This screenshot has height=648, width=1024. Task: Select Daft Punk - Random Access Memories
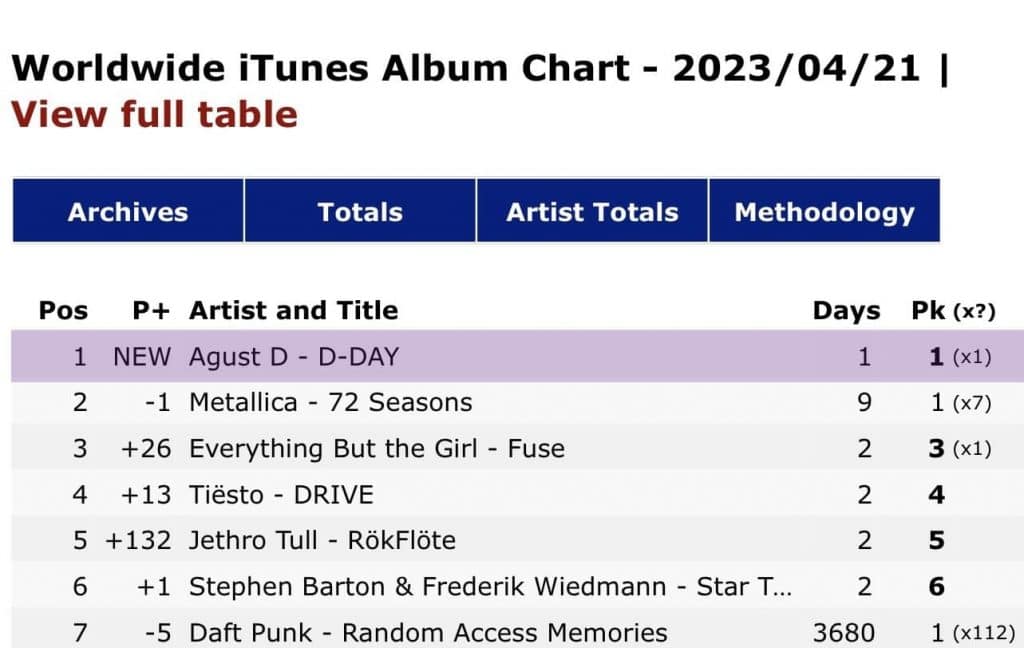[x=428, y=633]
